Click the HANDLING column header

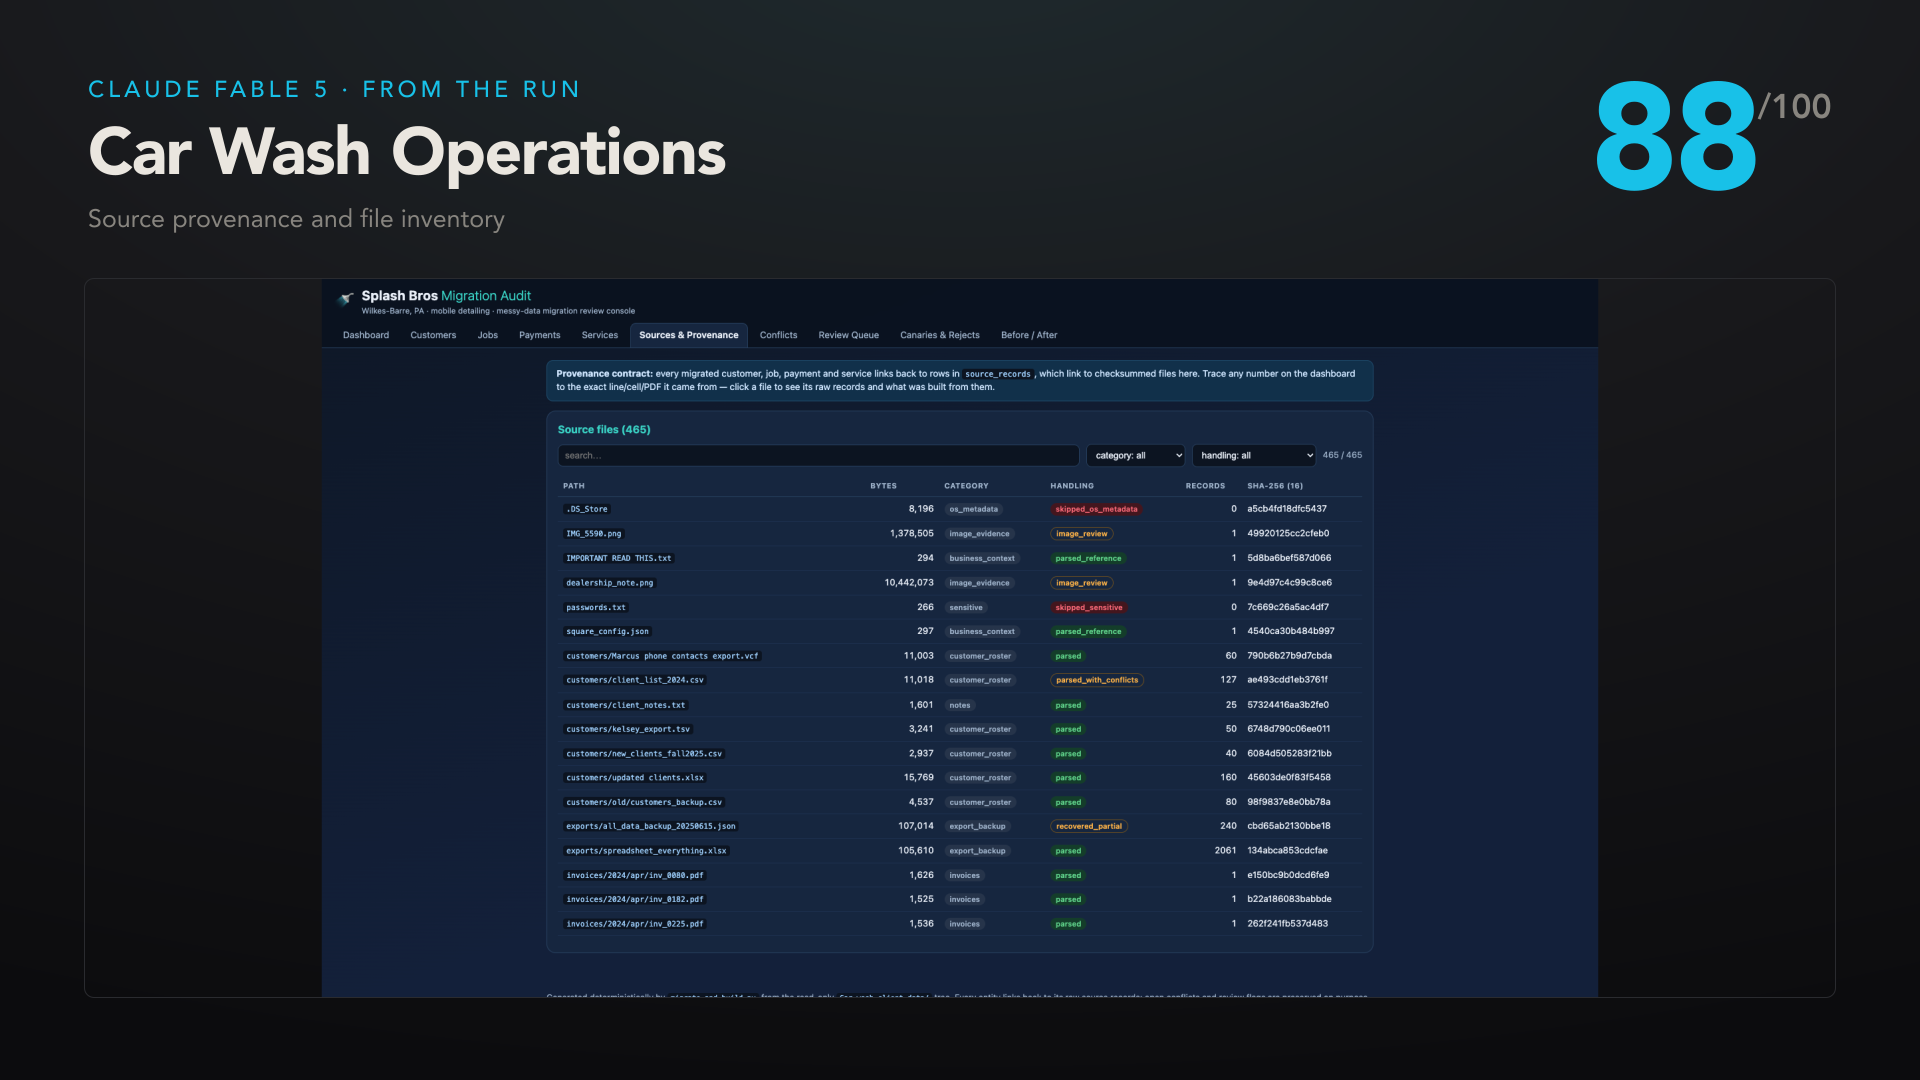(x=1072, y=486)
